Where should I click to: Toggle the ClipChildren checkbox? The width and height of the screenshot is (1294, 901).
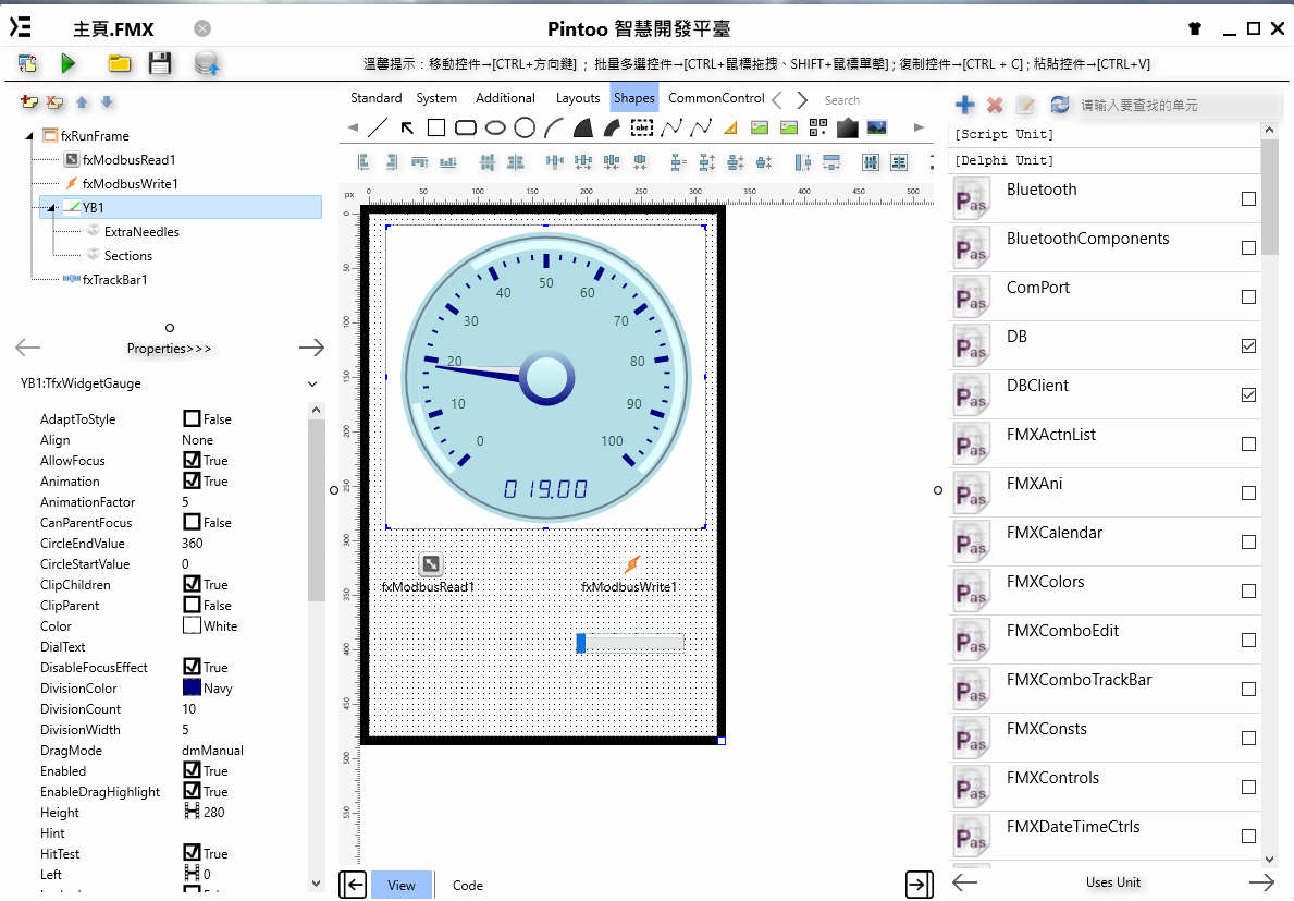point(192,584)
